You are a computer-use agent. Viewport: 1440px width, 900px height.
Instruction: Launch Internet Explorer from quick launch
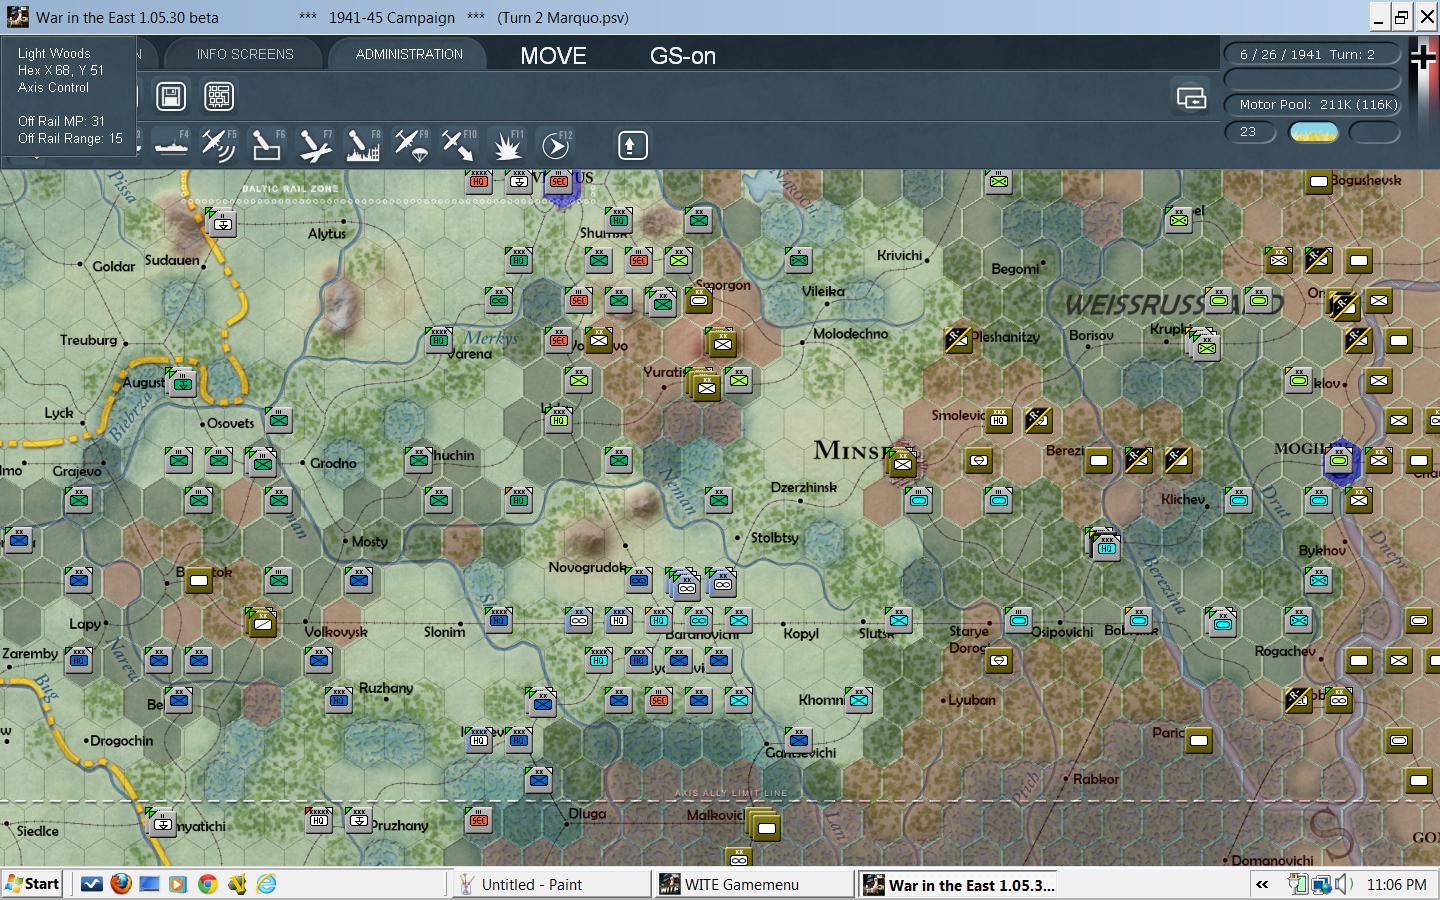(x=266, y=884)
